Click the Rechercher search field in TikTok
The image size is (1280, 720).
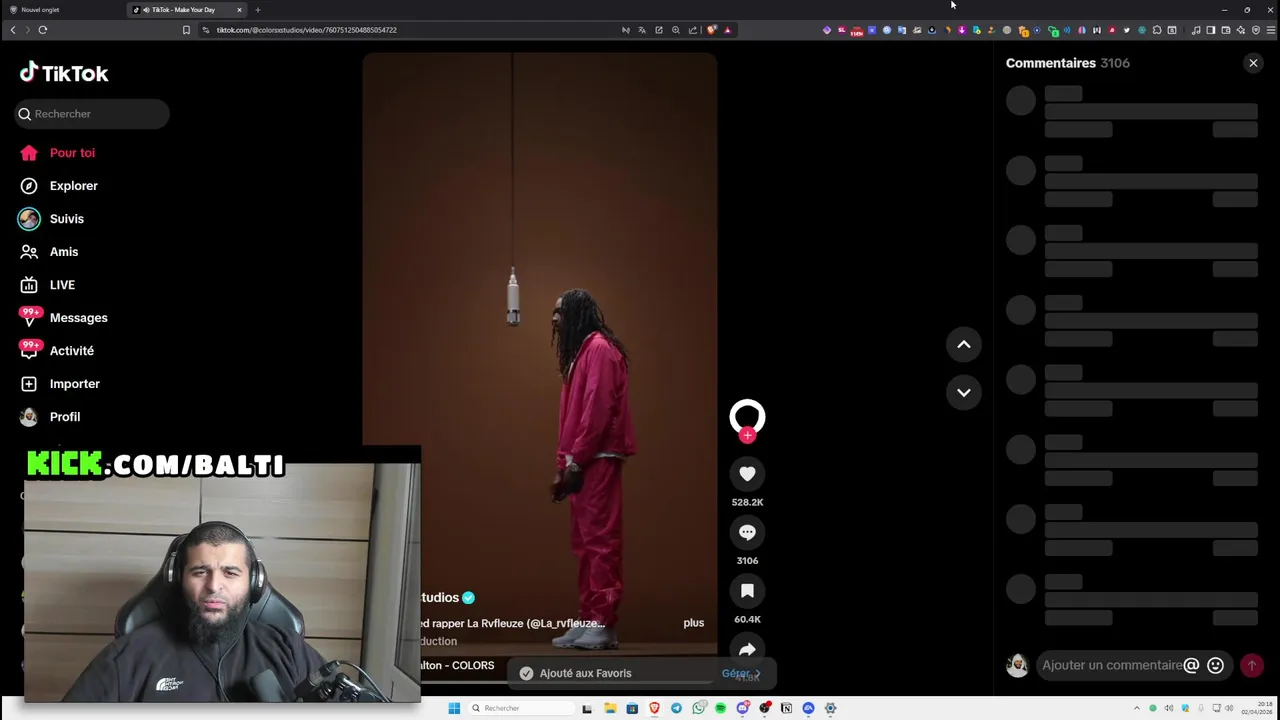pyautogui.click(x=92, y=114)
